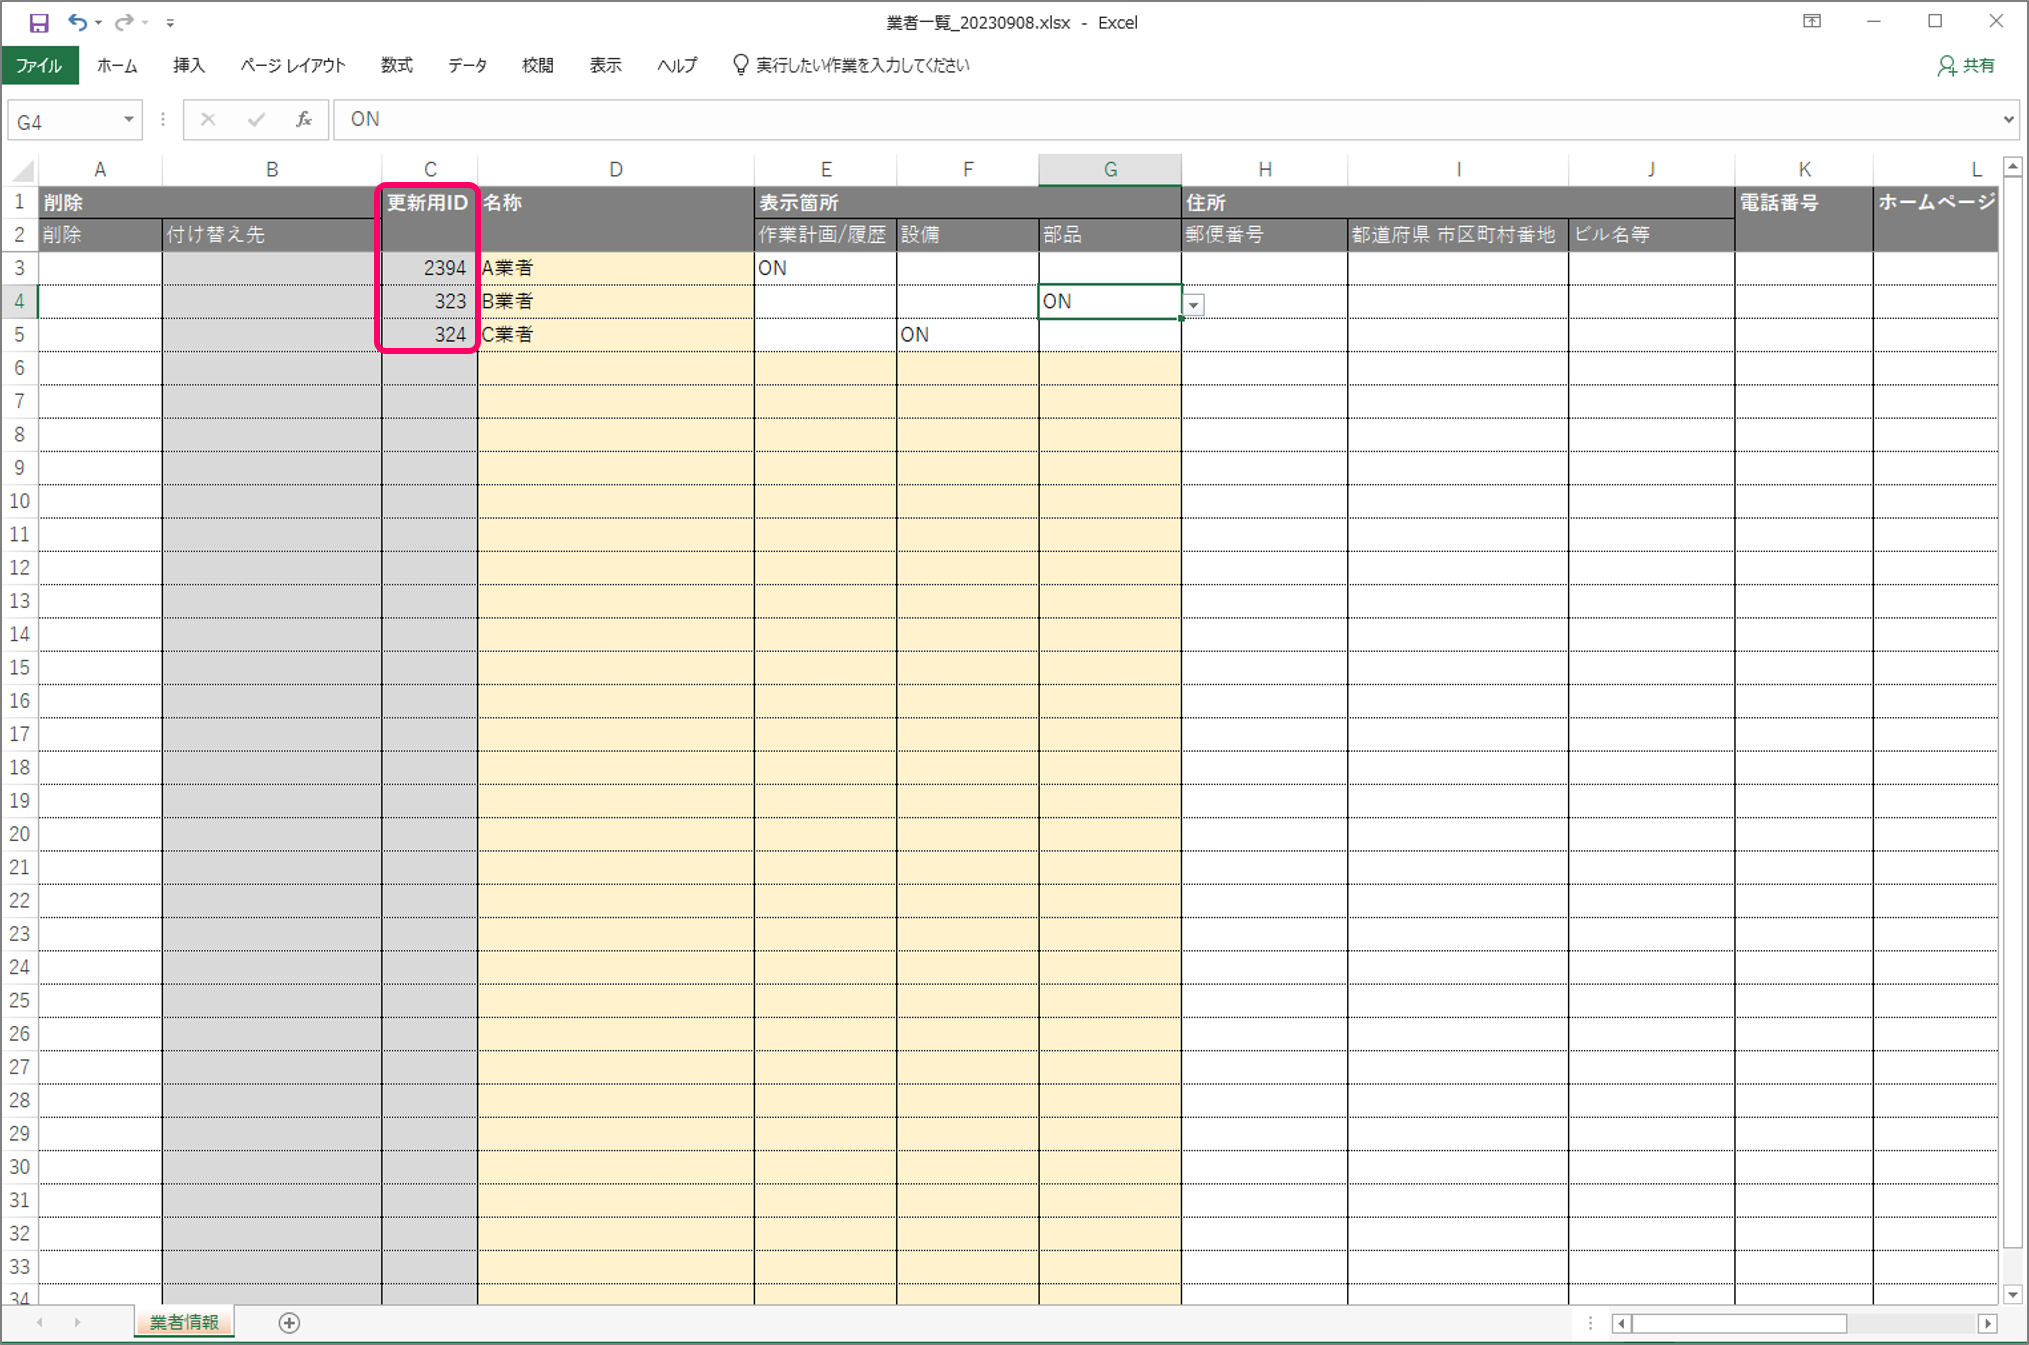Select the 業者情報 sheet tab
The image size is (2029, 1345).
click(x=184, y=1322)
